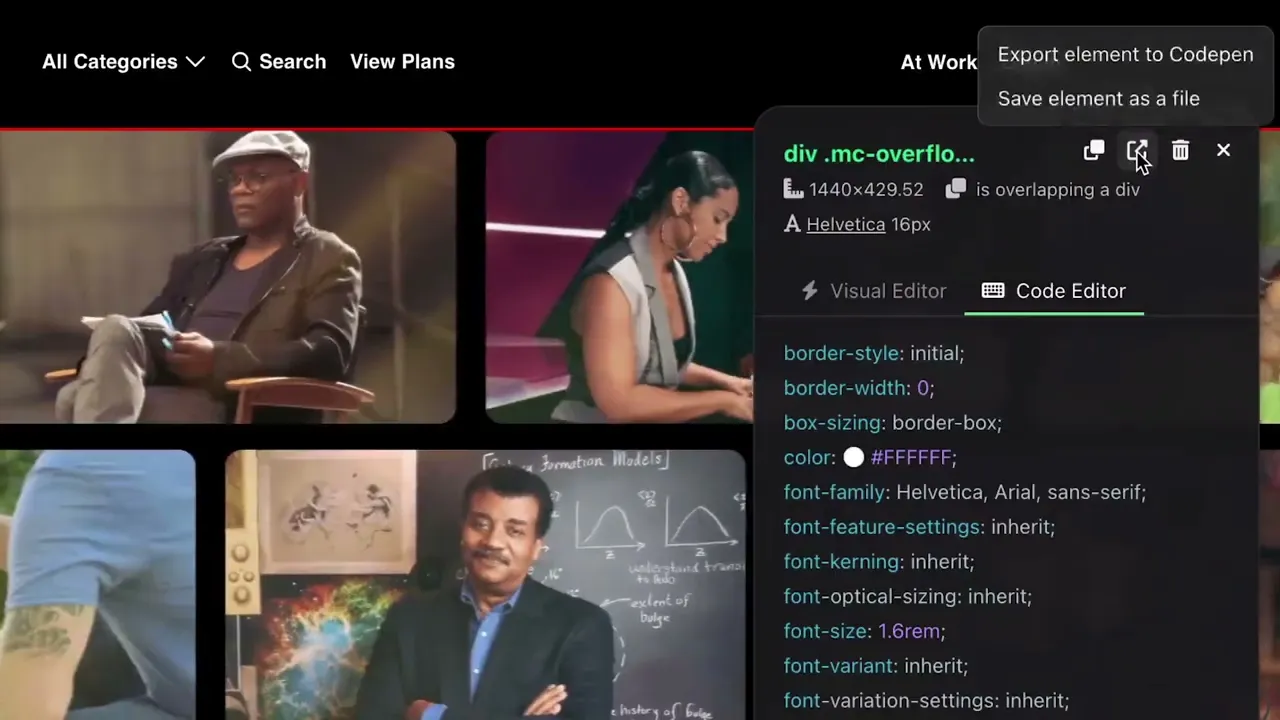Choose Export element to Codepen
This screenshot has height=720, width=1280.
(x=1125, y=54)
